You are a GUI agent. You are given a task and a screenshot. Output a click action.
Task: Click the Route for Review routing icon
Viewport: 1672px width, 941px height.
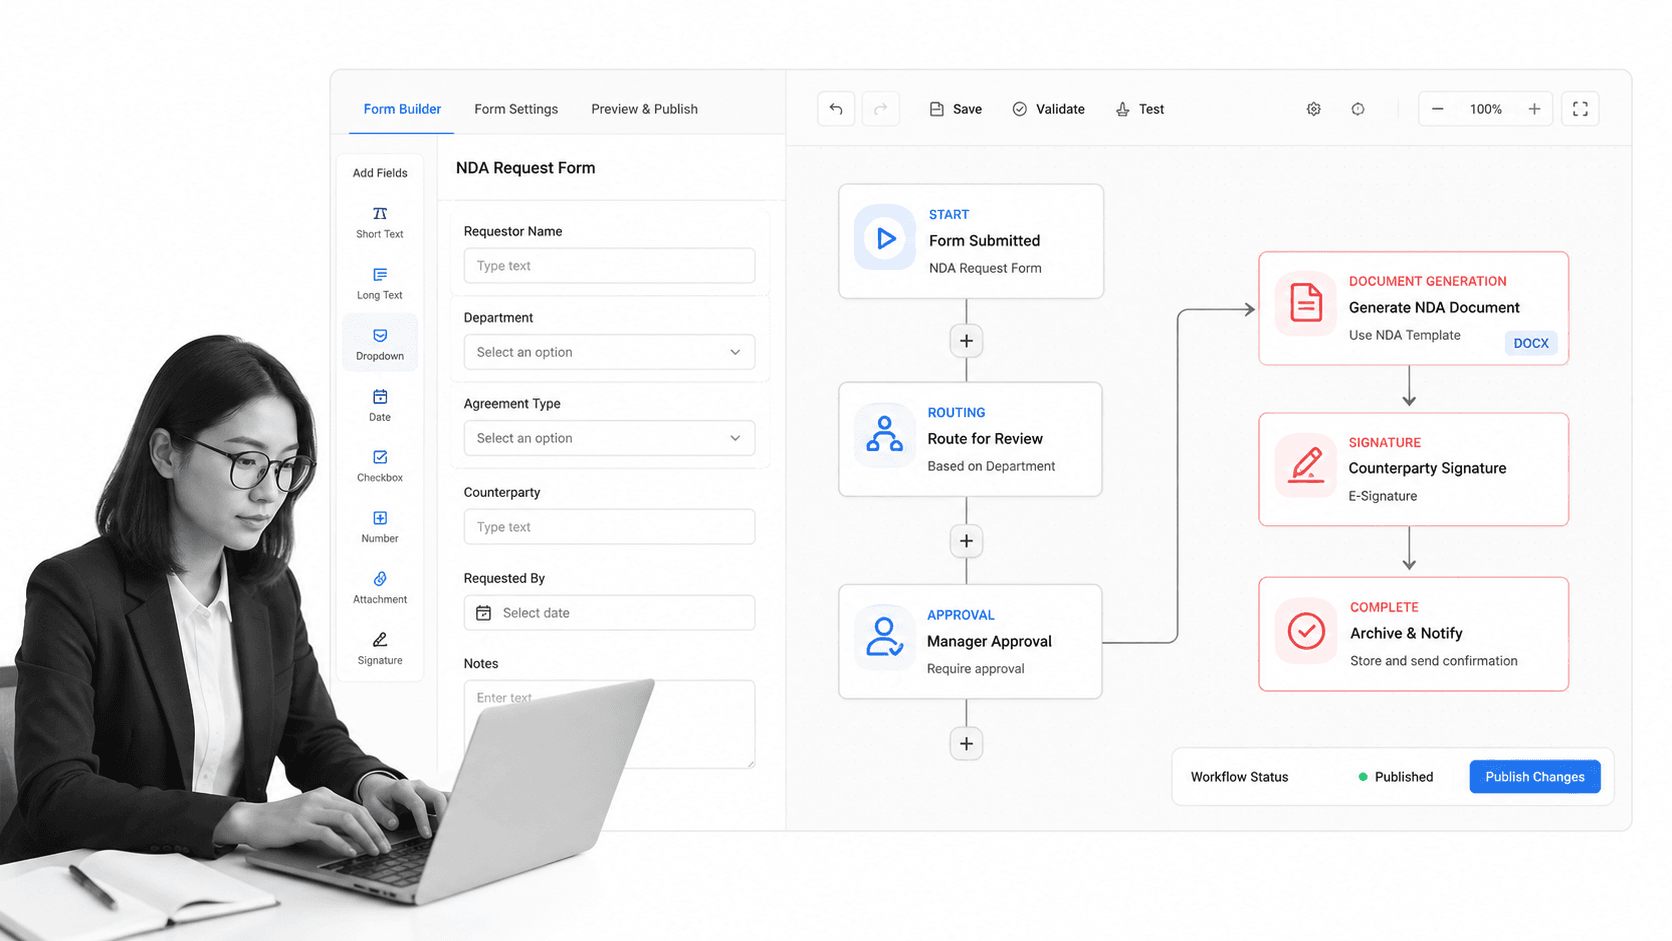pyautogui.click(x=885, y=436)
